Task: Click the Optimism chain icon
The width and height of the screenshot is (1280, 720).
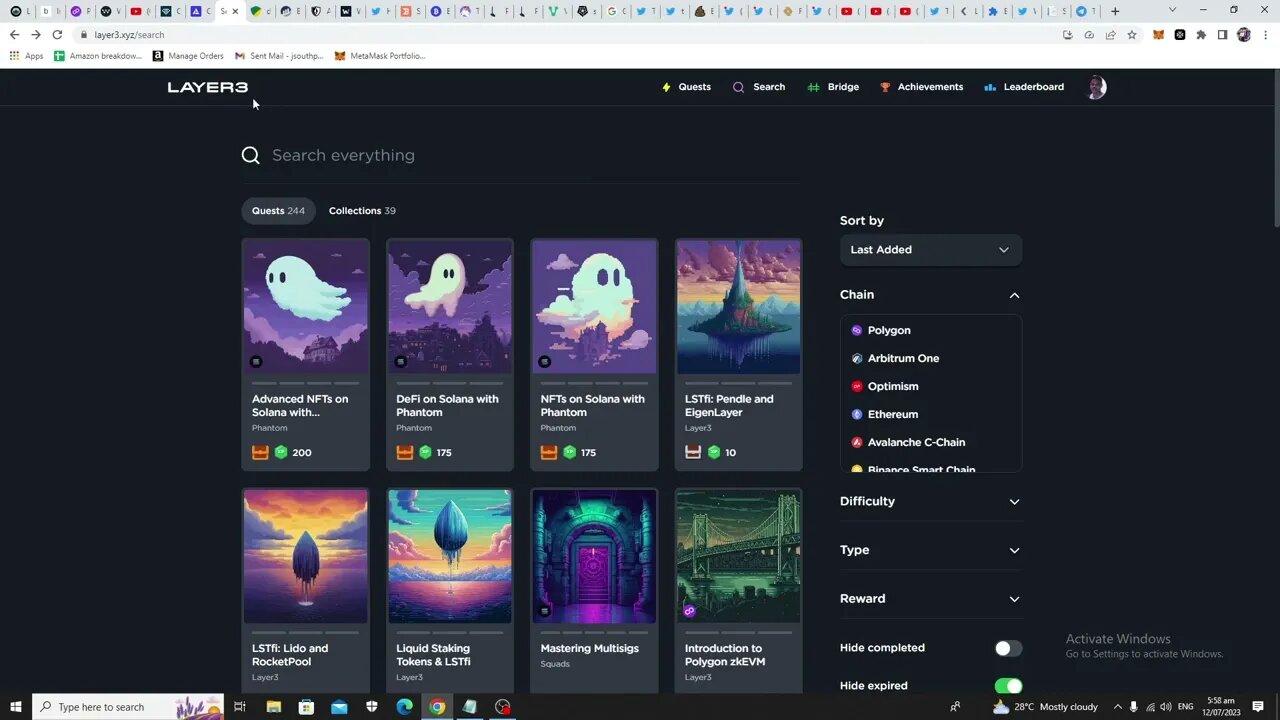Action: point(857,386)
